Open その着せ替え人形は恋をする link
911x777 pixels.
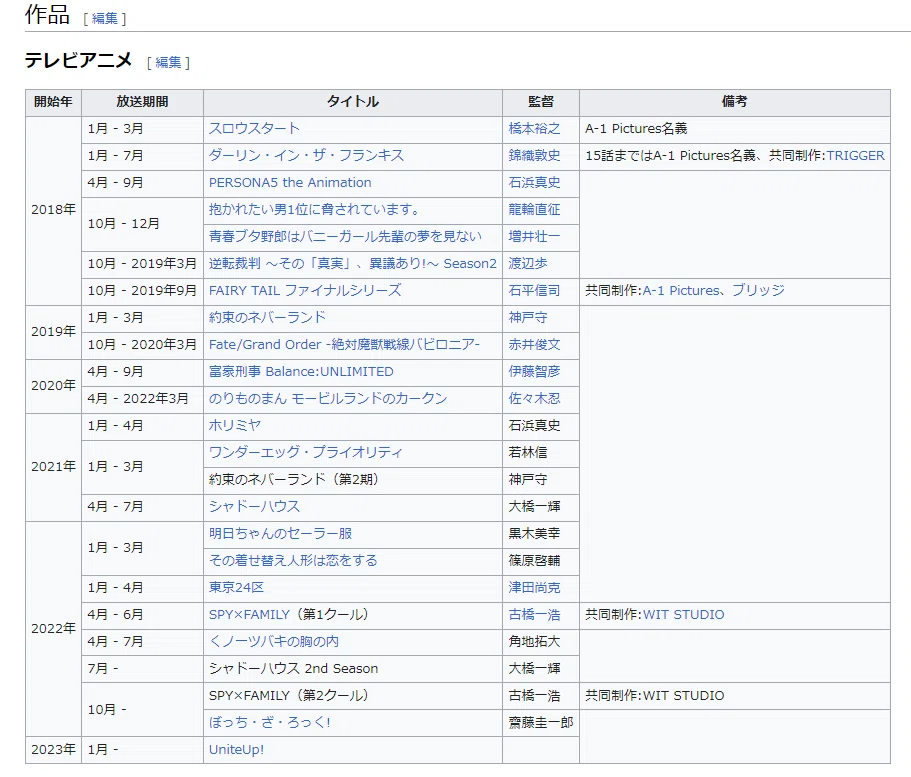(x=293, y=561)
